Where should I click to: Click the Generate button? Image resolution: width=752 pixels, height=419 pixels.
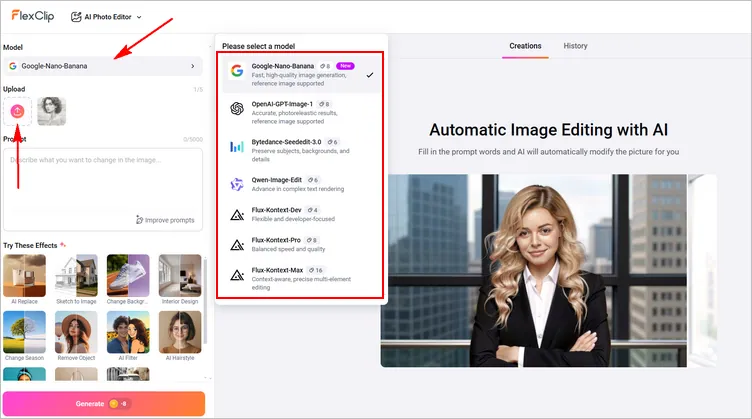[104, 404]
